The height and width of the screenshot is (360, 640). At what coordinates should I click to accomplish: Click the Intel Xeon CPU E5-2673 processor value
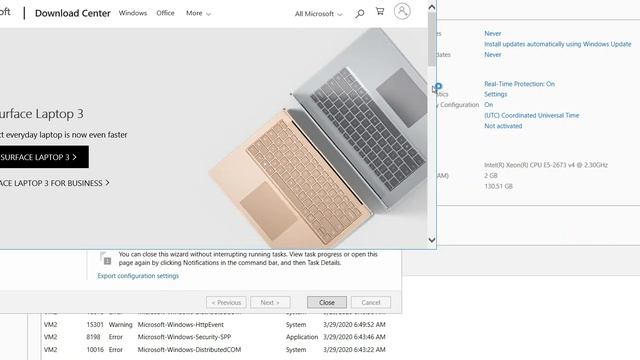pos(546,165)
